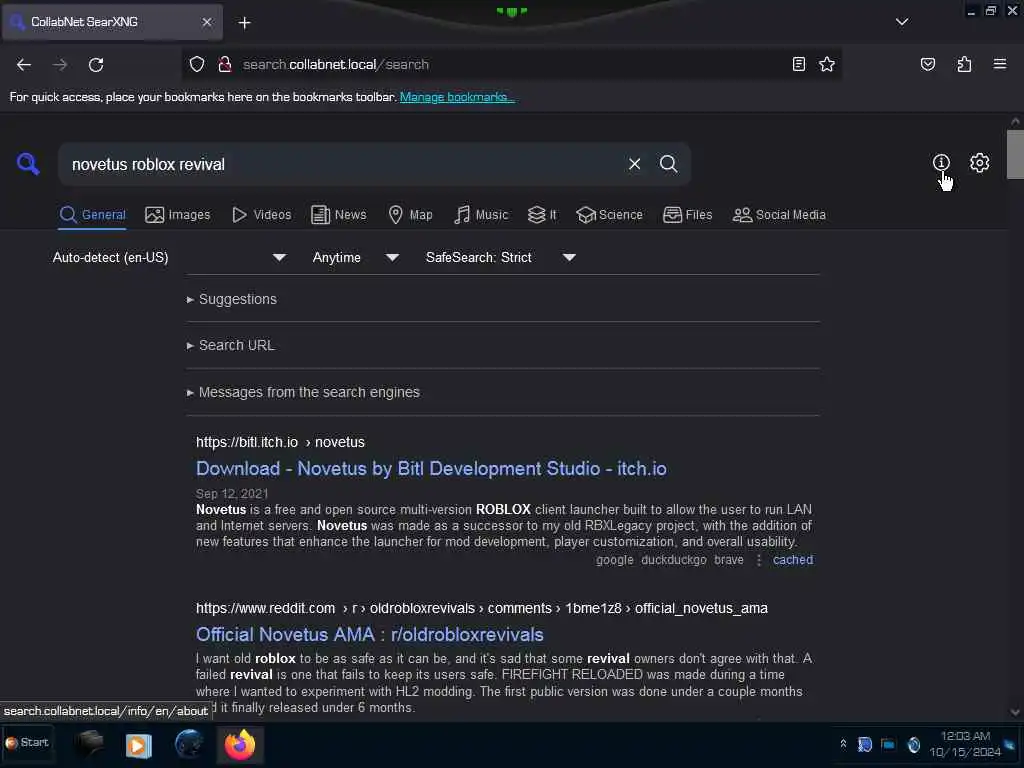Click the duckduckgo engine label
This screenshot has height=768, width=1024.
[674, 560]
